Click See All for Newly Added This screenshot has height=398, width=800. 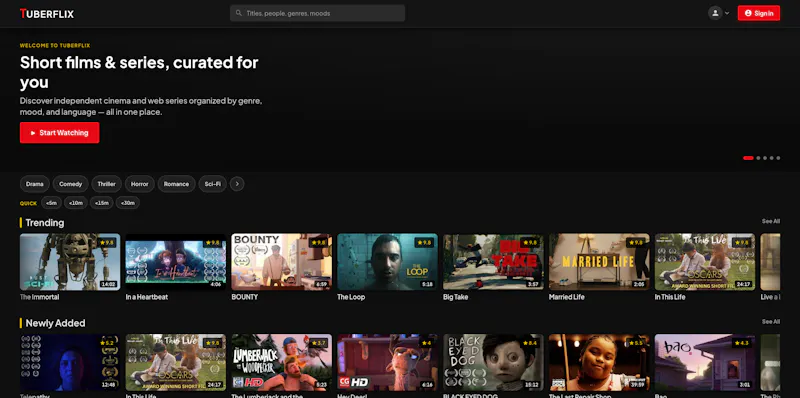click(771, 322)
